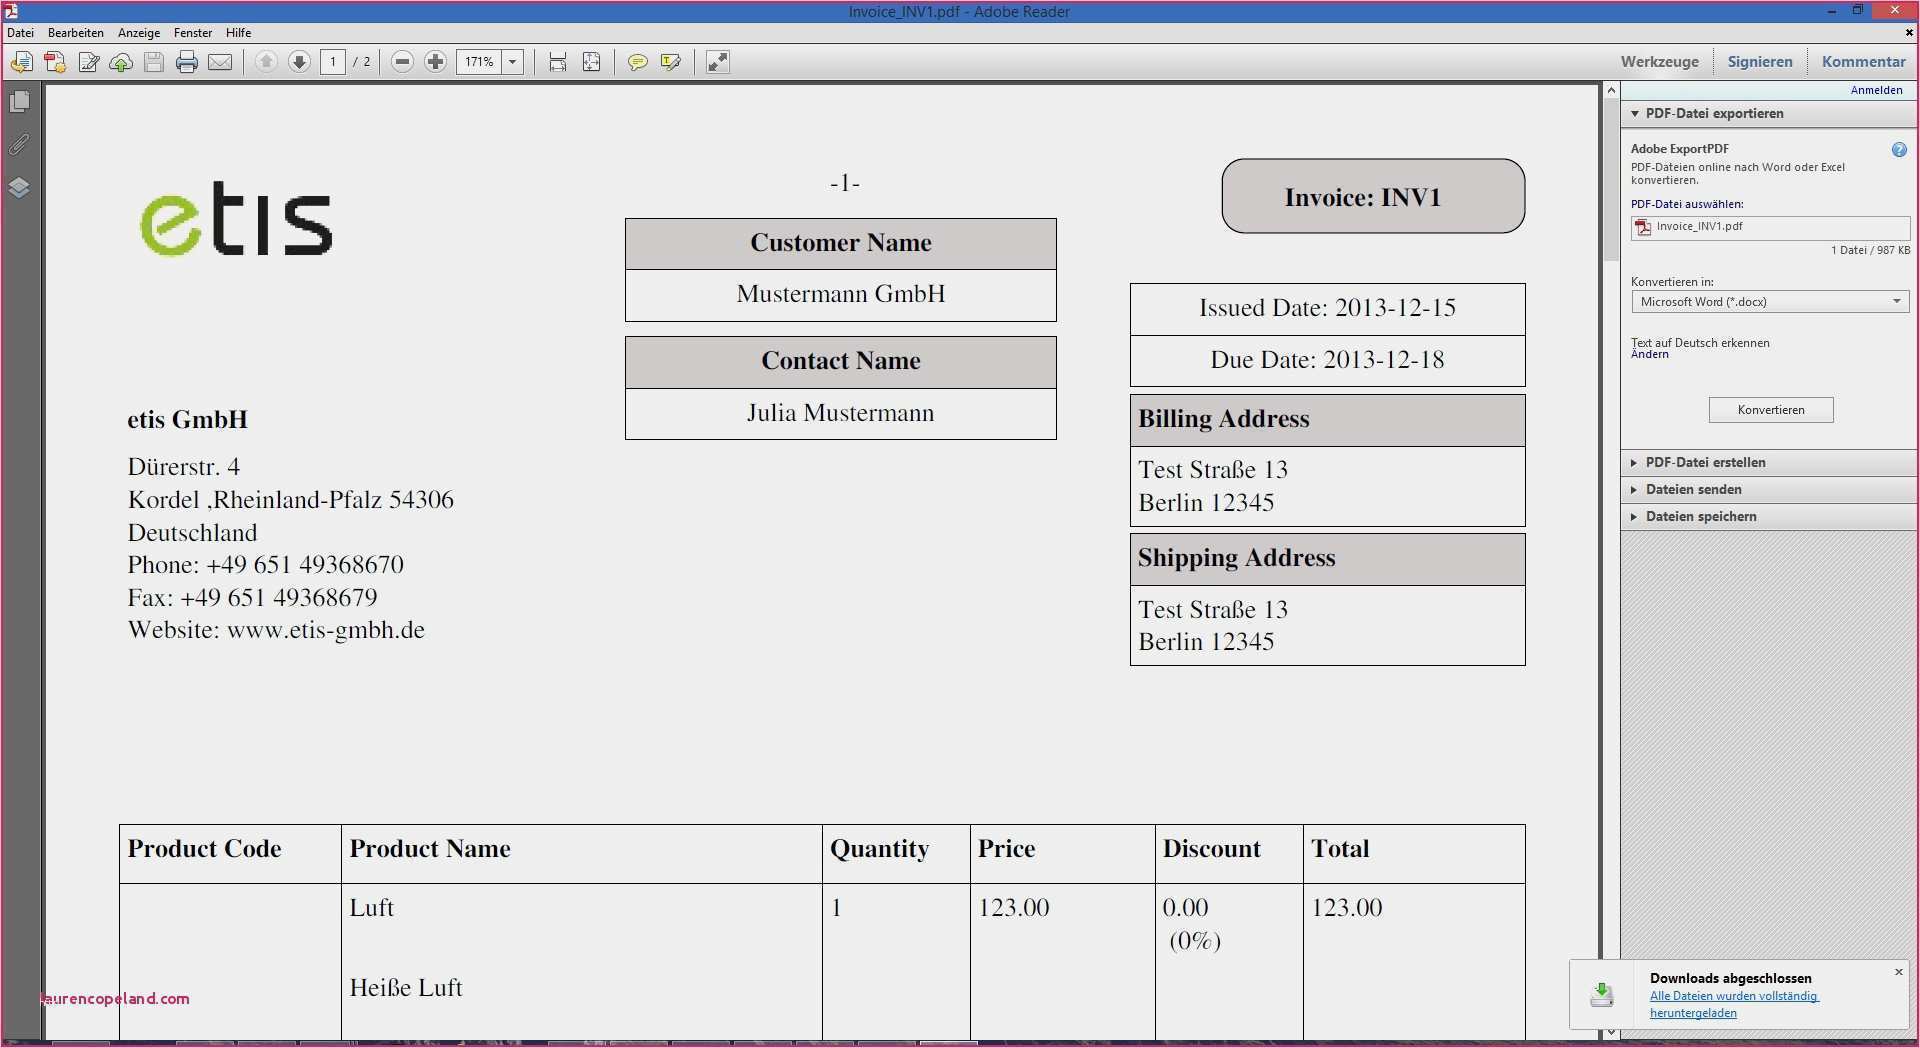The width and height of the screenshot is (1920, 1048).
Task: Click the Anmelden link
Action: pyautogui.click(x=1876, y=90)
